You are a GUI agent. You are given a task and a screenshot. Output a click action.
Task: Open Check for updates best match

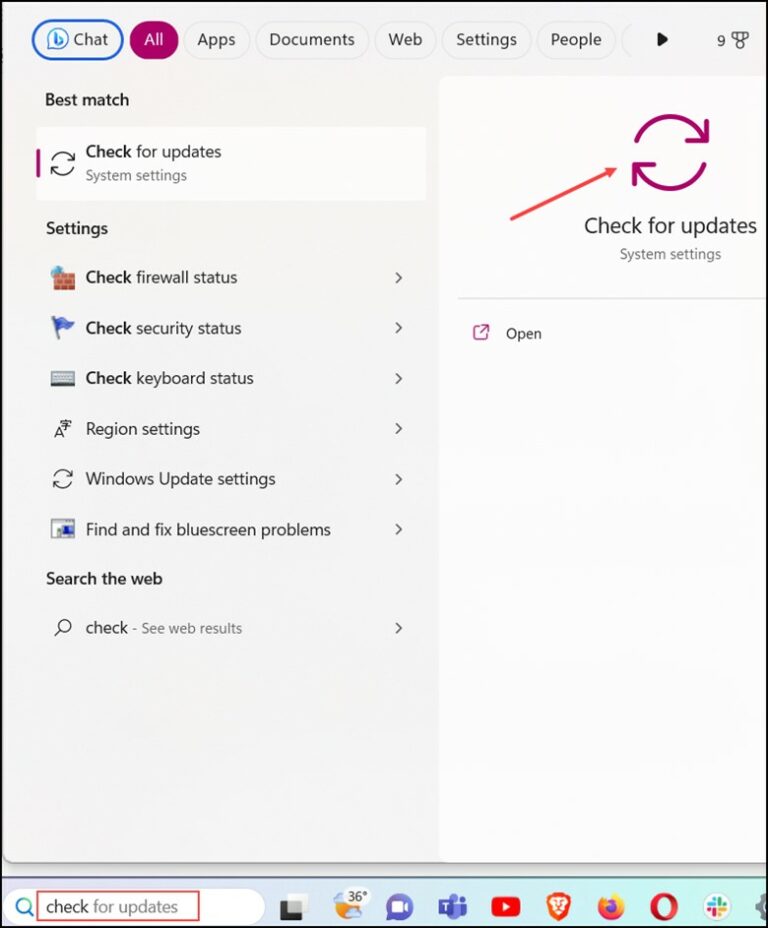[231, 163]
